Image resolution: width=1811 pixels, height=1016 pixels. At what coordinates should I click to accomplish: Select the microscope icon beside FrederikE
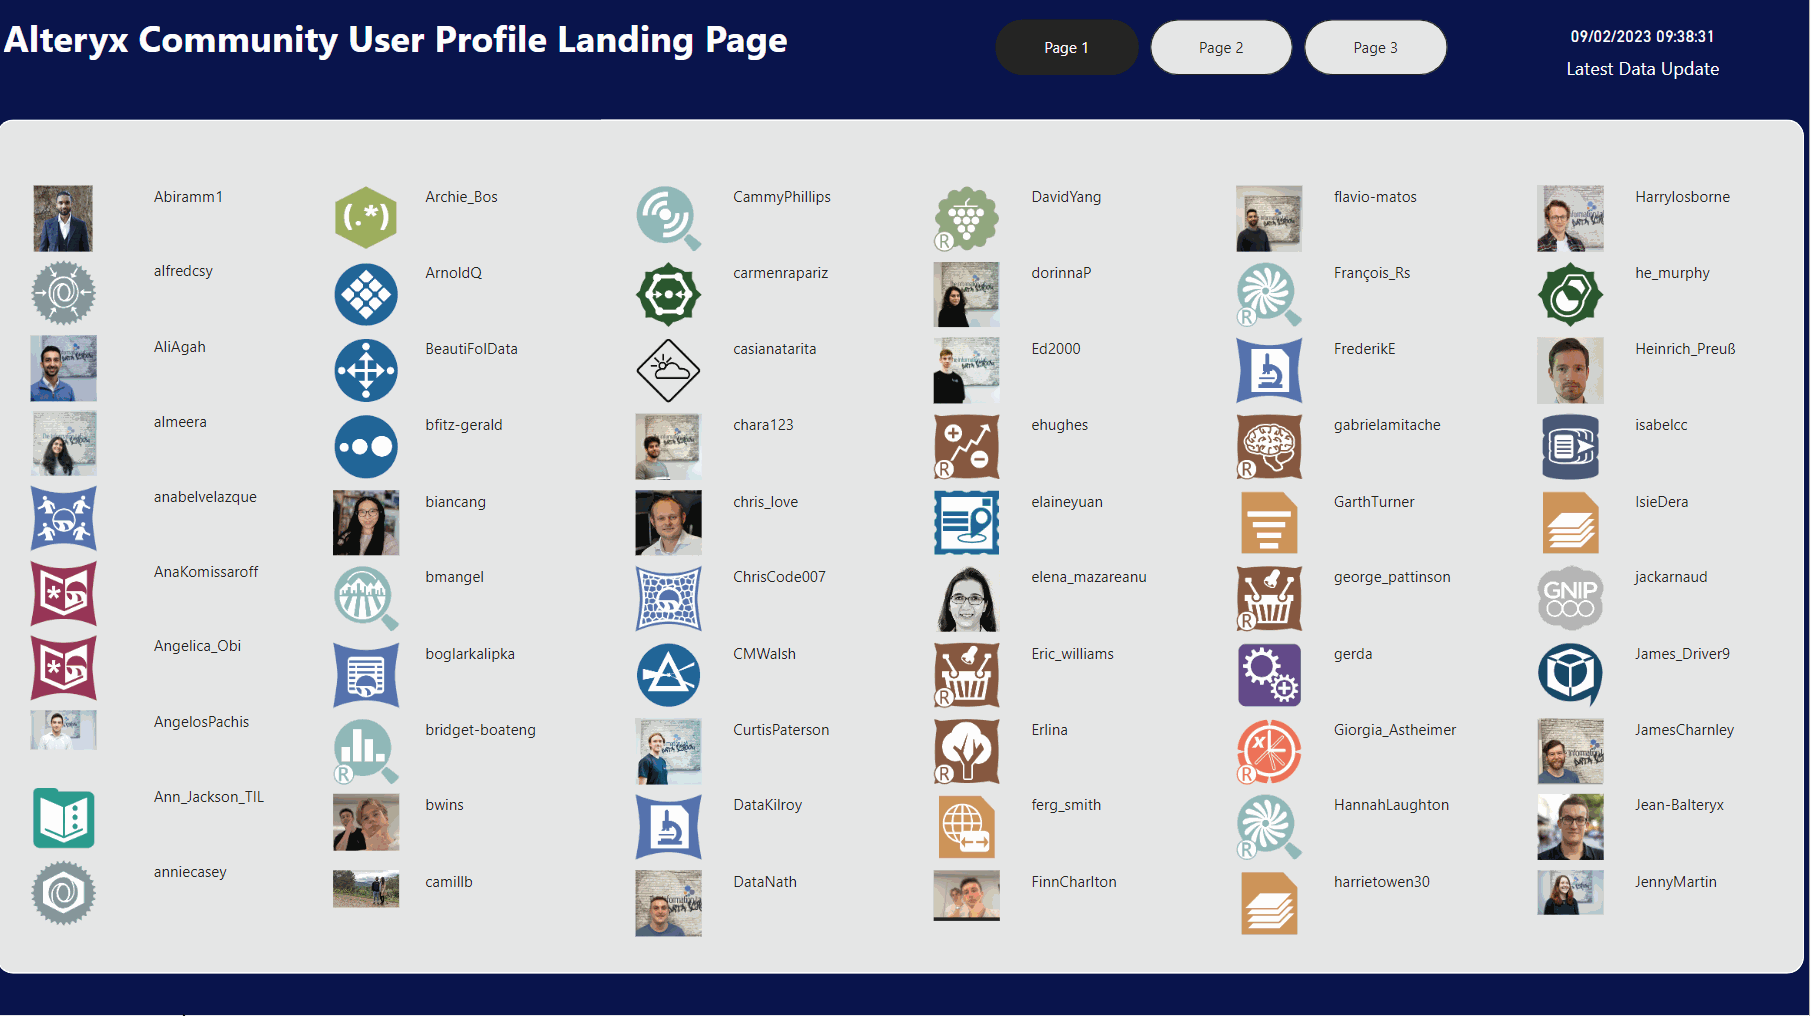click(x=1269, y=370)
